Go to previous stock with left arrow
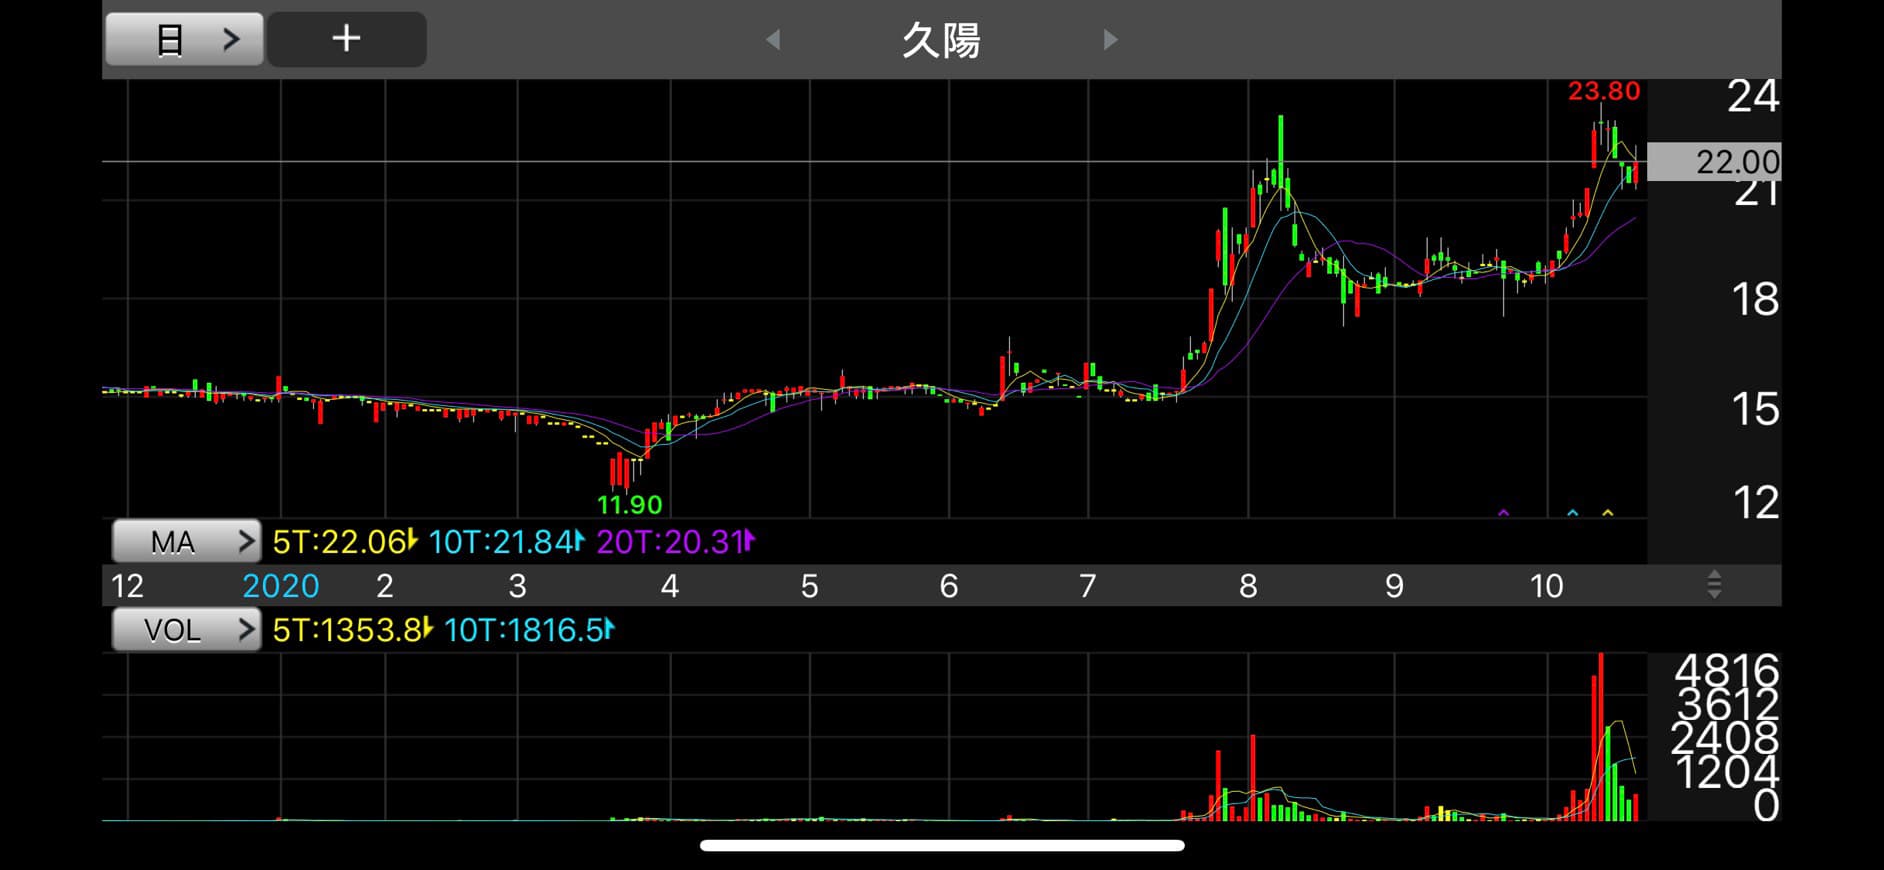Viewport: 1884px width, 870px height. (x=773, y=40)
